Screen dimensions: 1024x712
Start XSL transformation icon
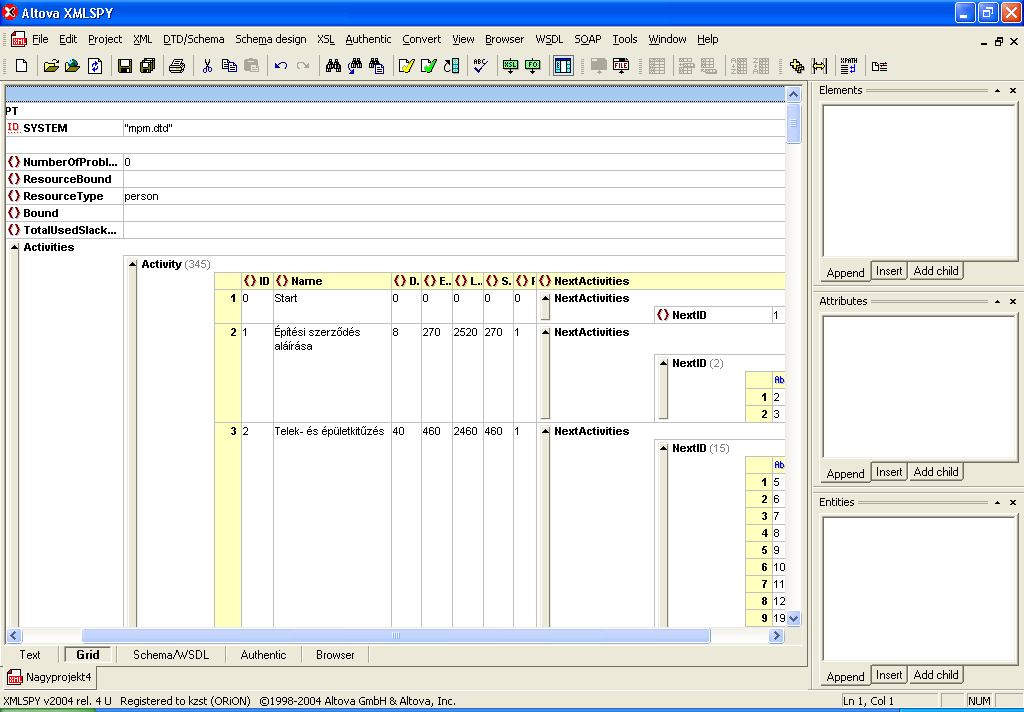pos(510,66)
